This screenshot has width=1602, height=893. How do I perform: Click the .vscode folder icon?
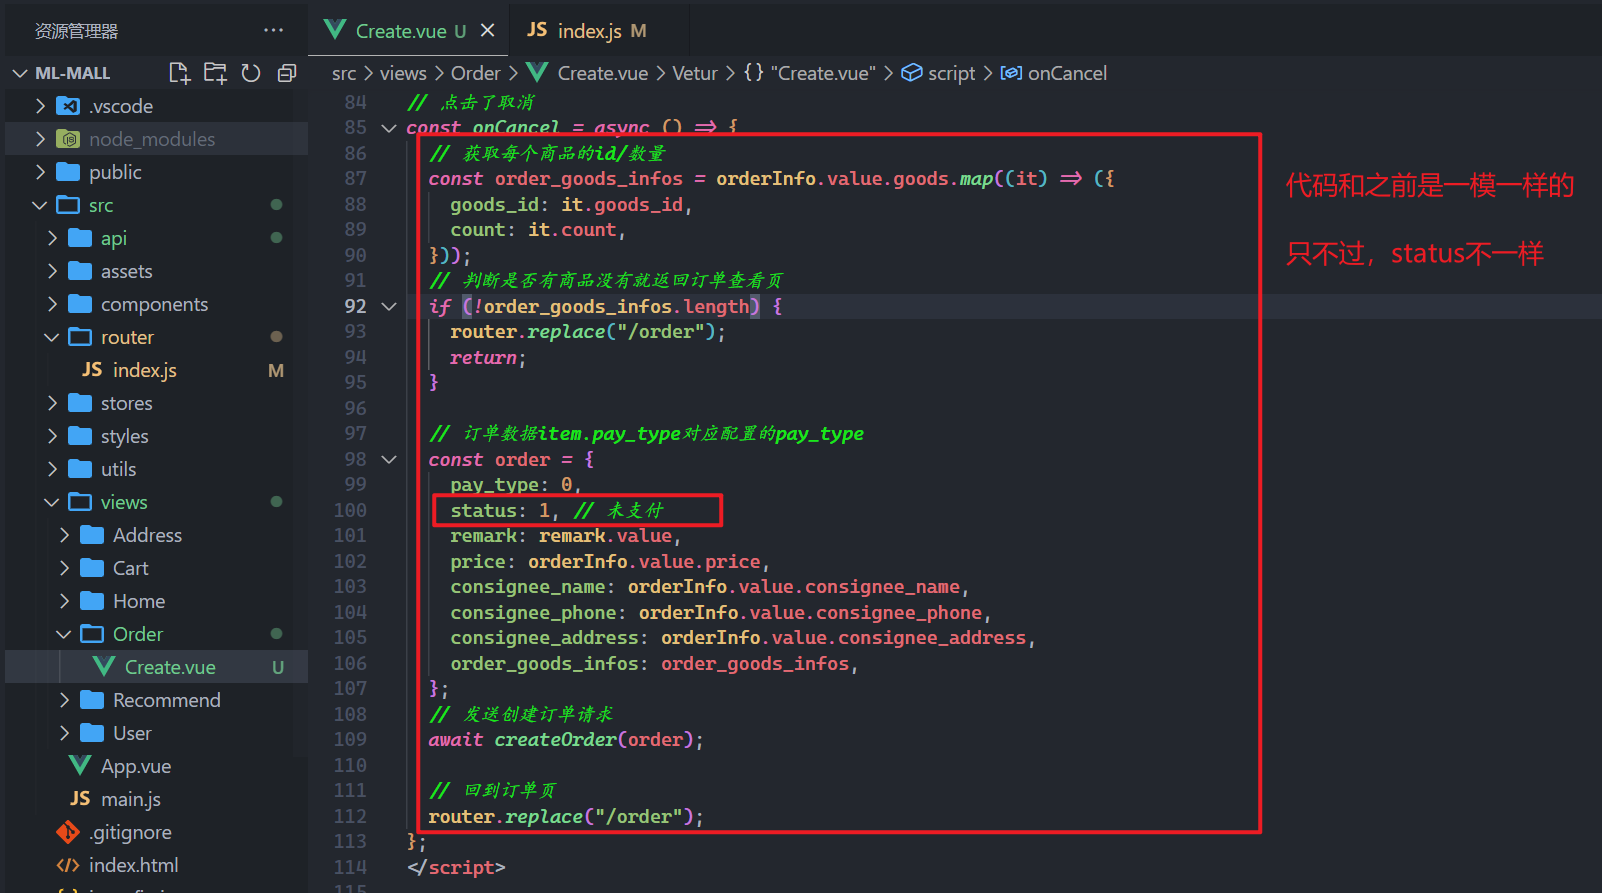(68, 106)
